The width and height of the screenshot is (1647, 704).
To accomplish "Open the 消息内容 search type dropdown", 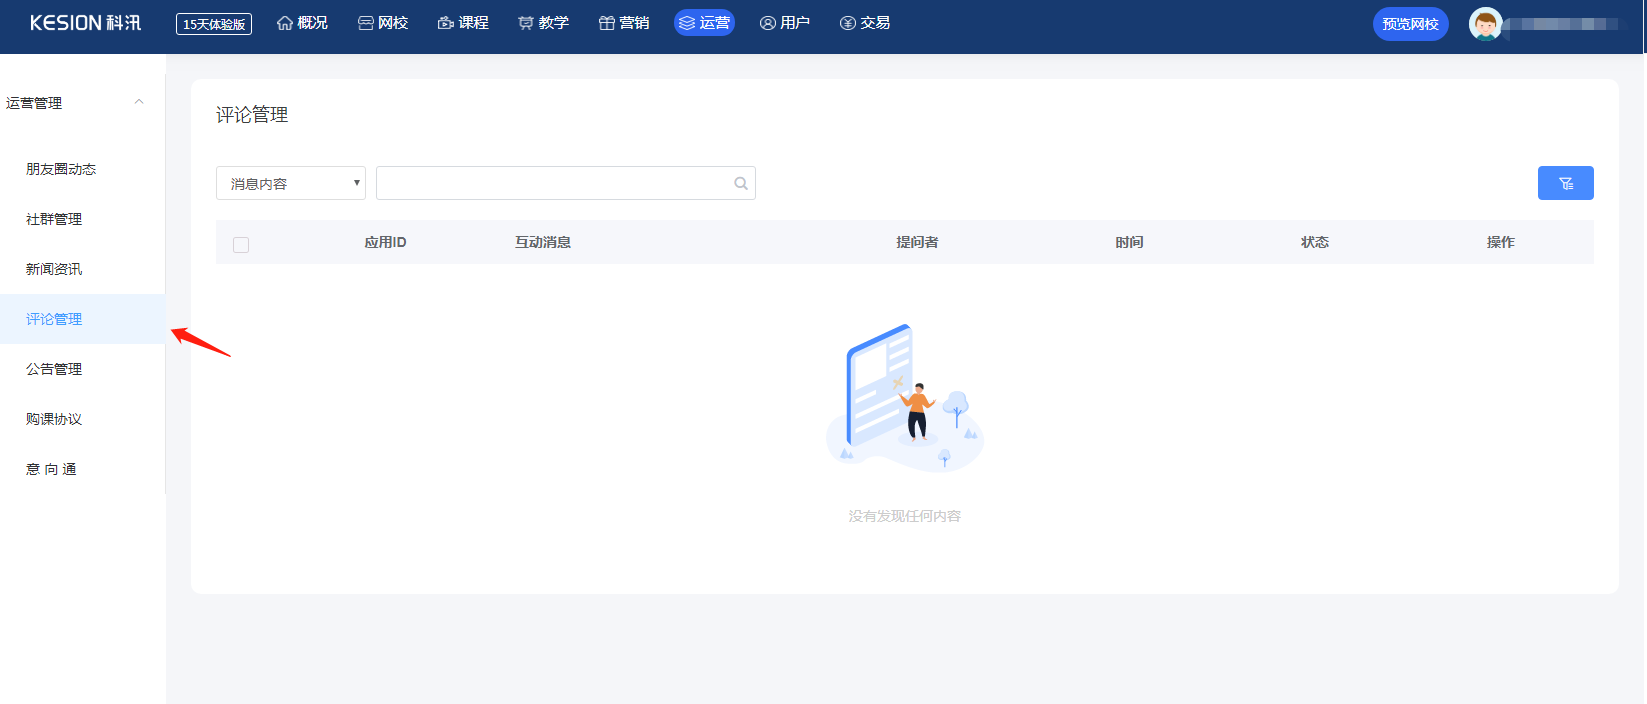I will (290, 183).
